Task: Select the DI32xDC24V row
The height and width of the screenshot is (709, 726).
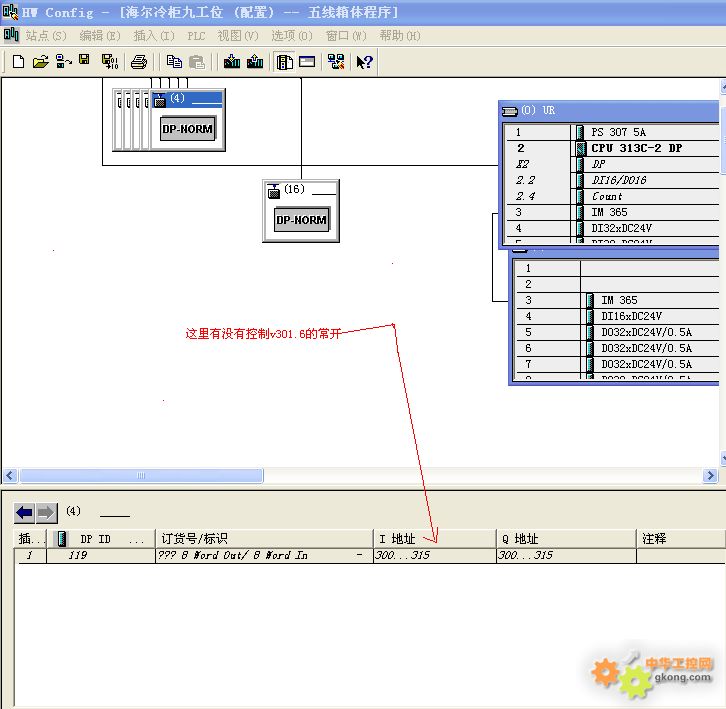Action: [x=611, y=228]
